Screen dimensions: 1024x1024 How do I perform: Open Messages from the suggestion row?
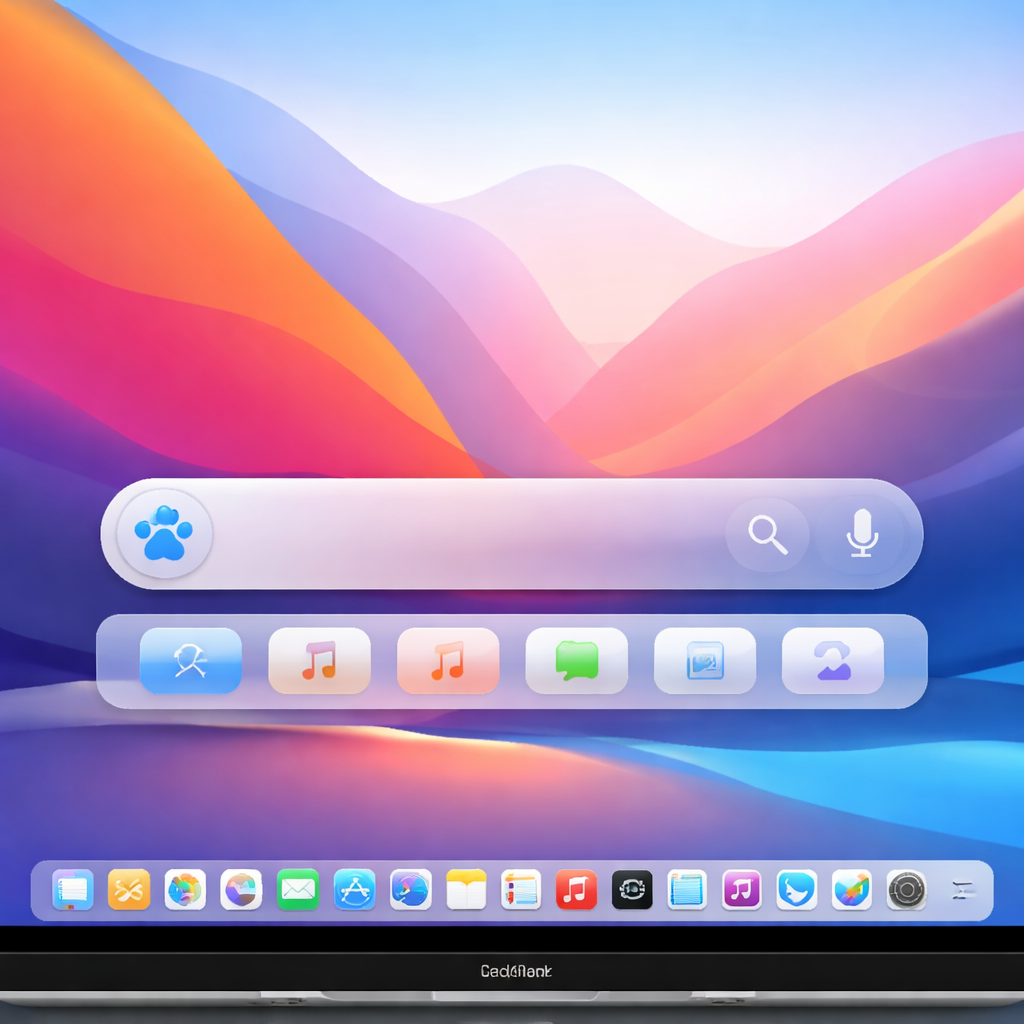click(576, 661)
